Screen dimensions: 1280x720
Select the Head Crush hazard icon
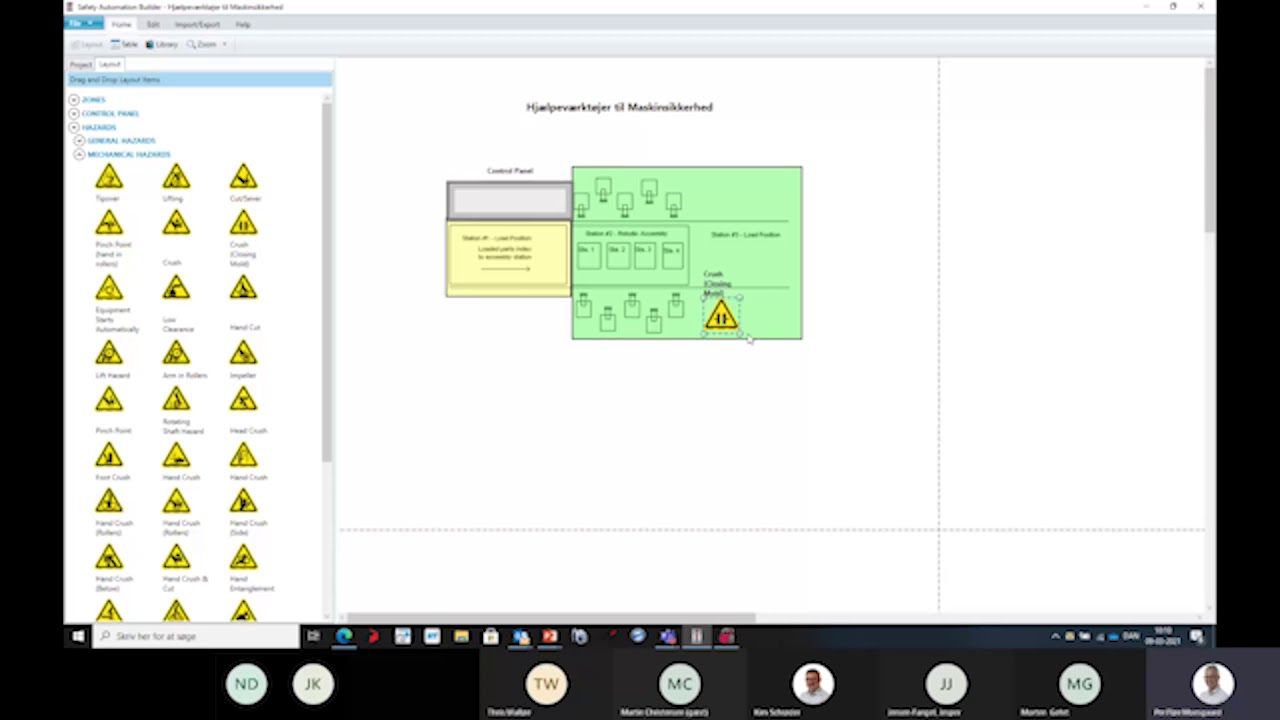[x=243, y=399]
